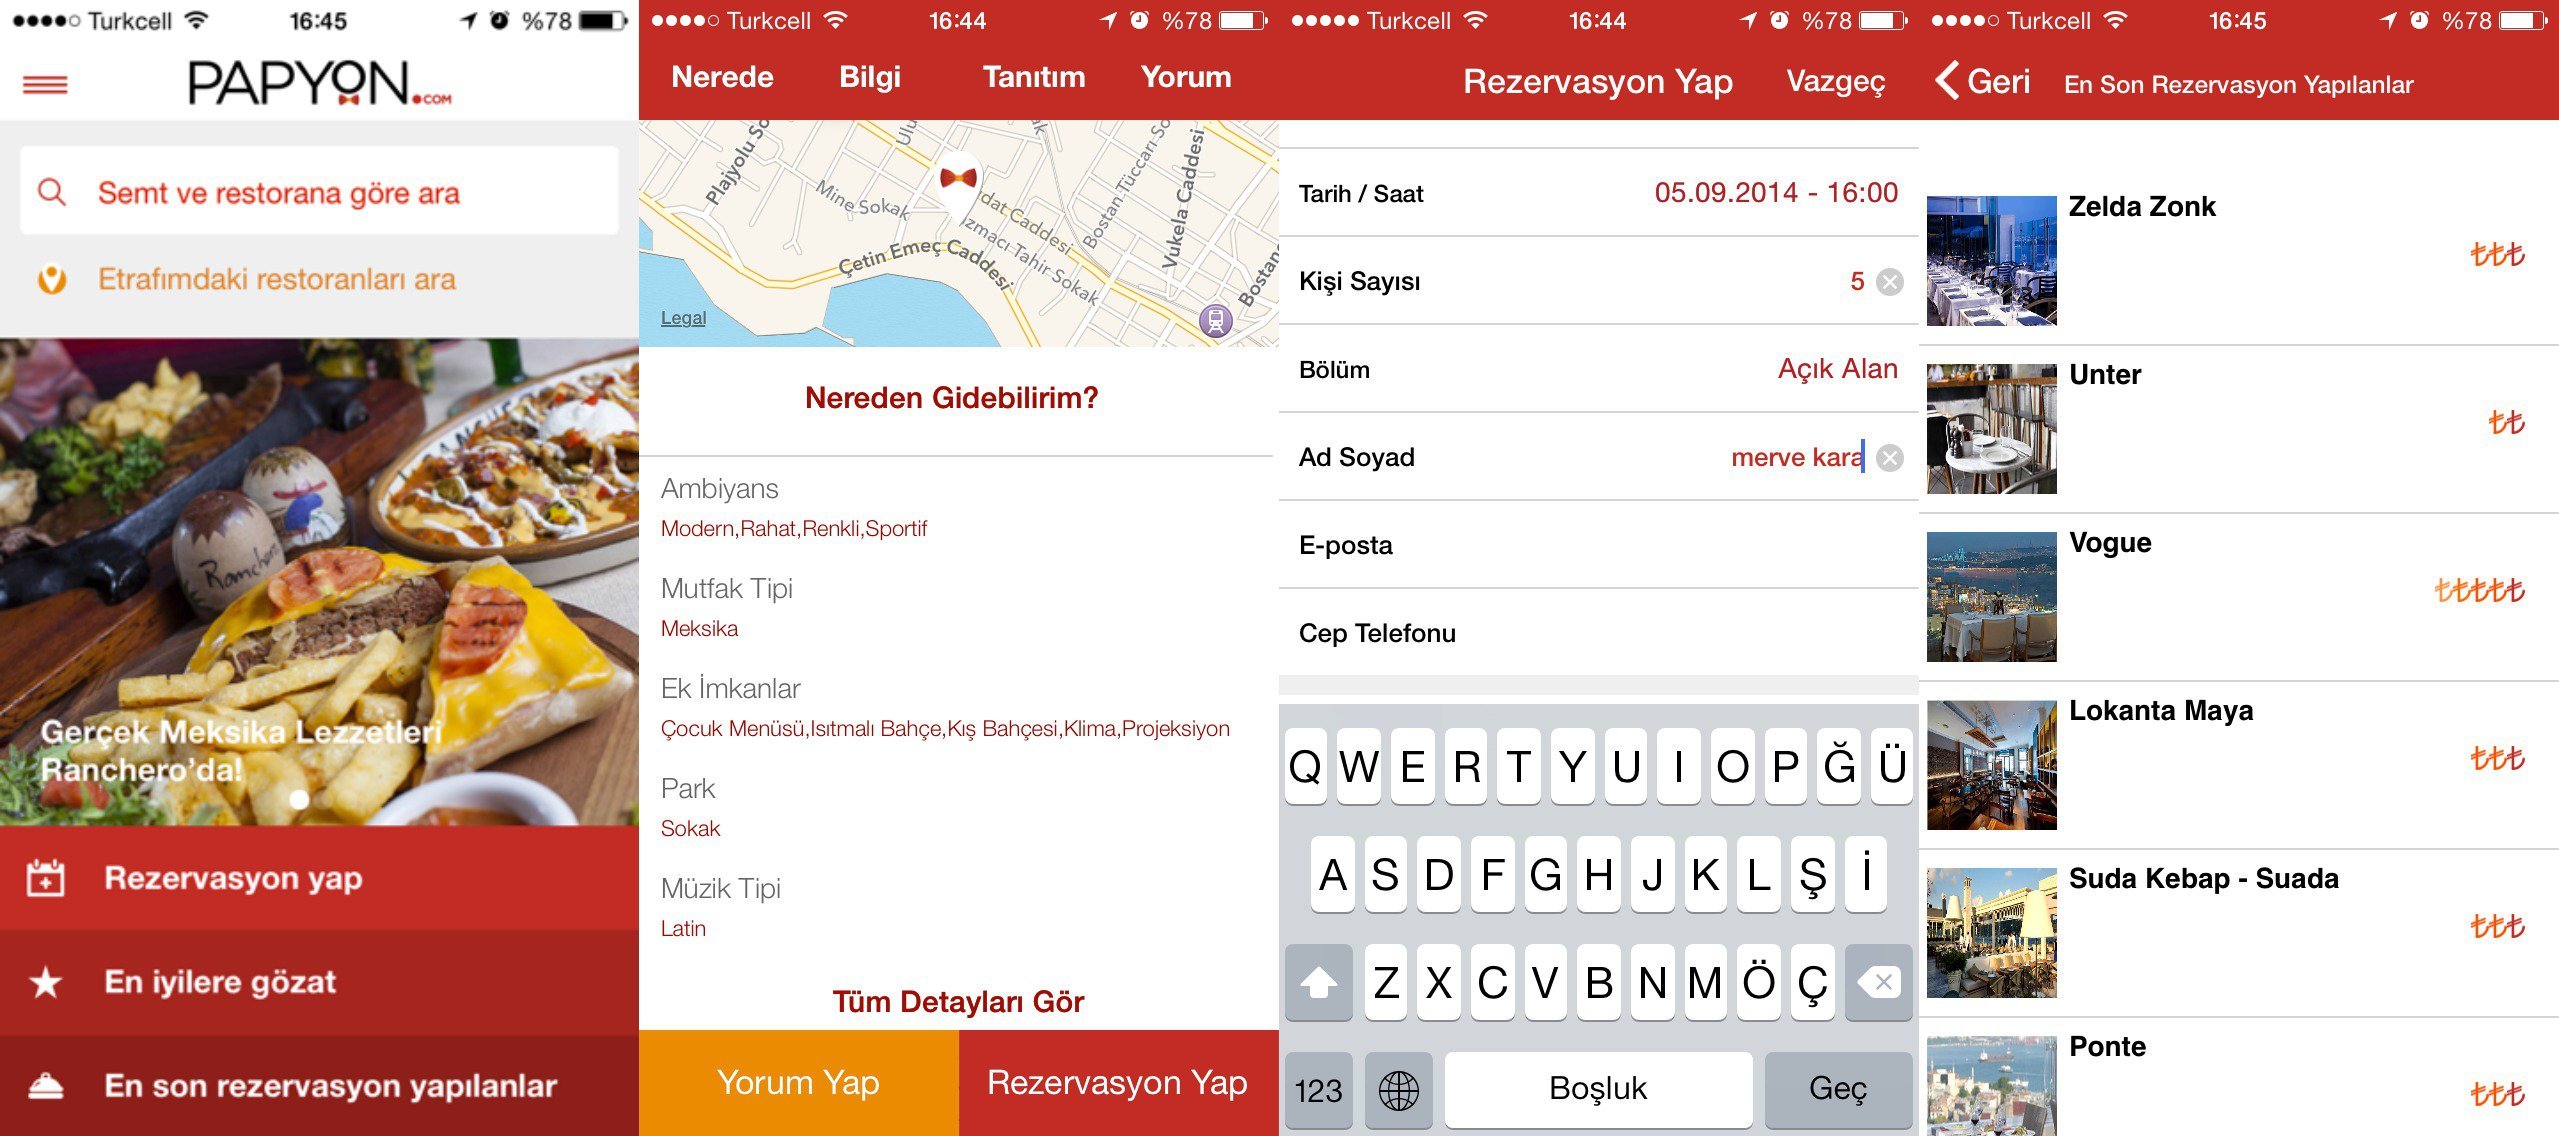Screen dimensions: 2559x1136
Task: Open the Lokanta Maya thumbnail
Action: pyautogui.click(x=1991, y=765)
